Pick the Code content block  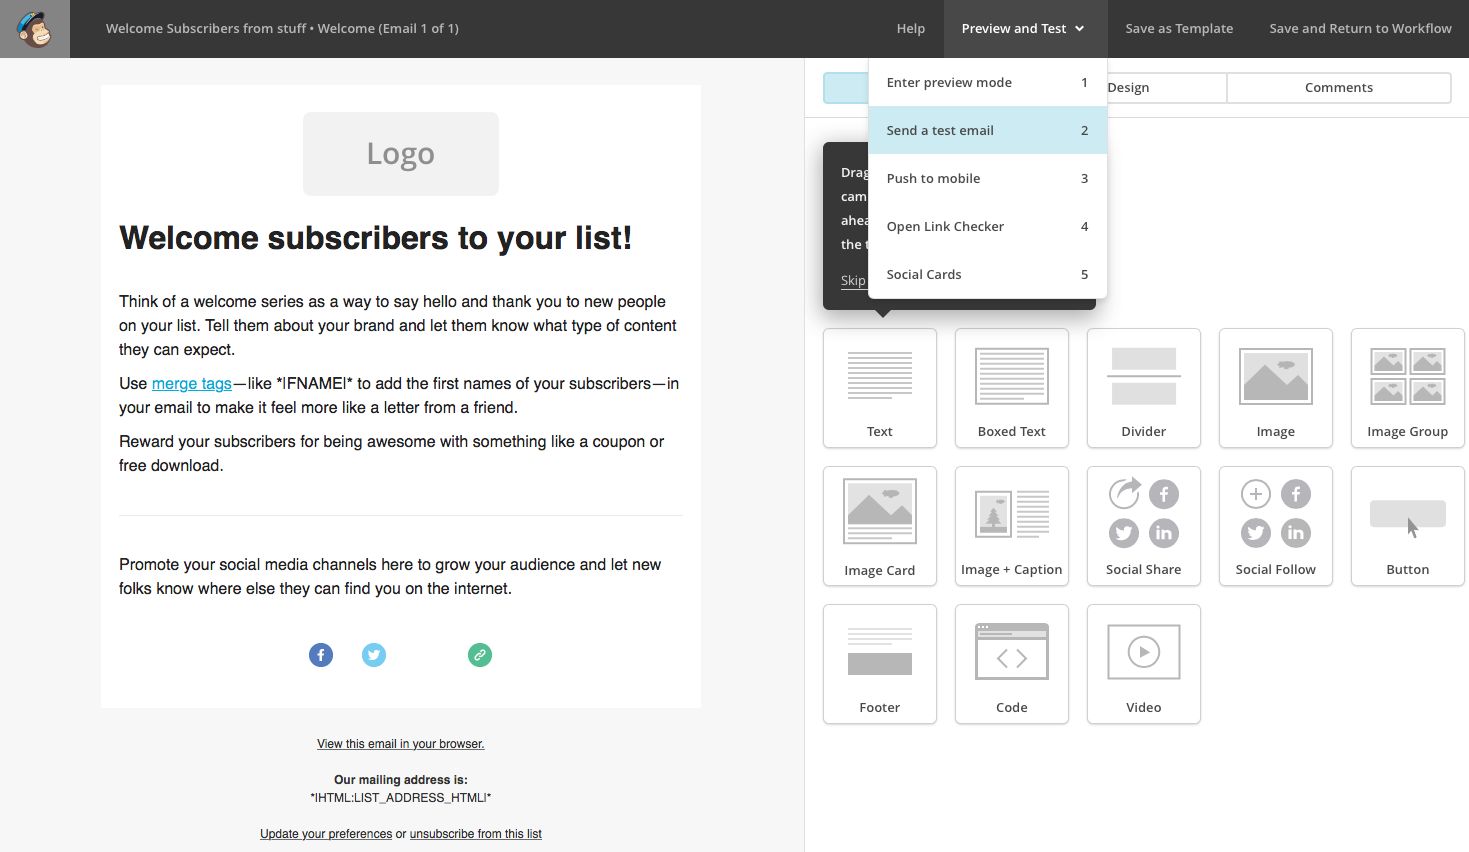point(1012,664)
